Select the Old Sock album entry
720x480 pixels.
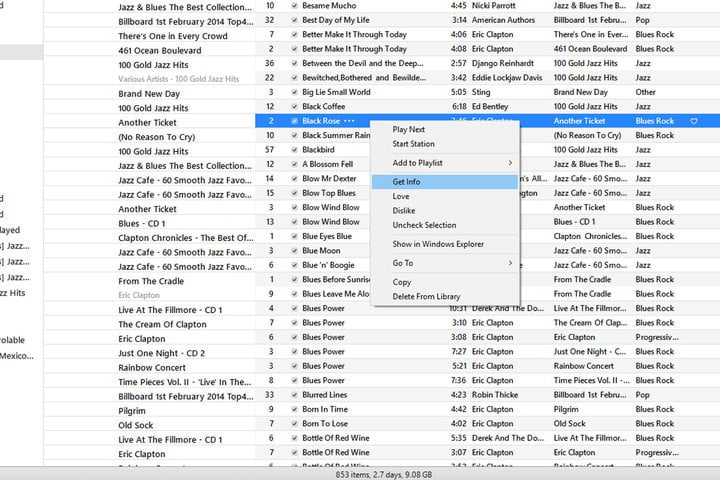136,425
